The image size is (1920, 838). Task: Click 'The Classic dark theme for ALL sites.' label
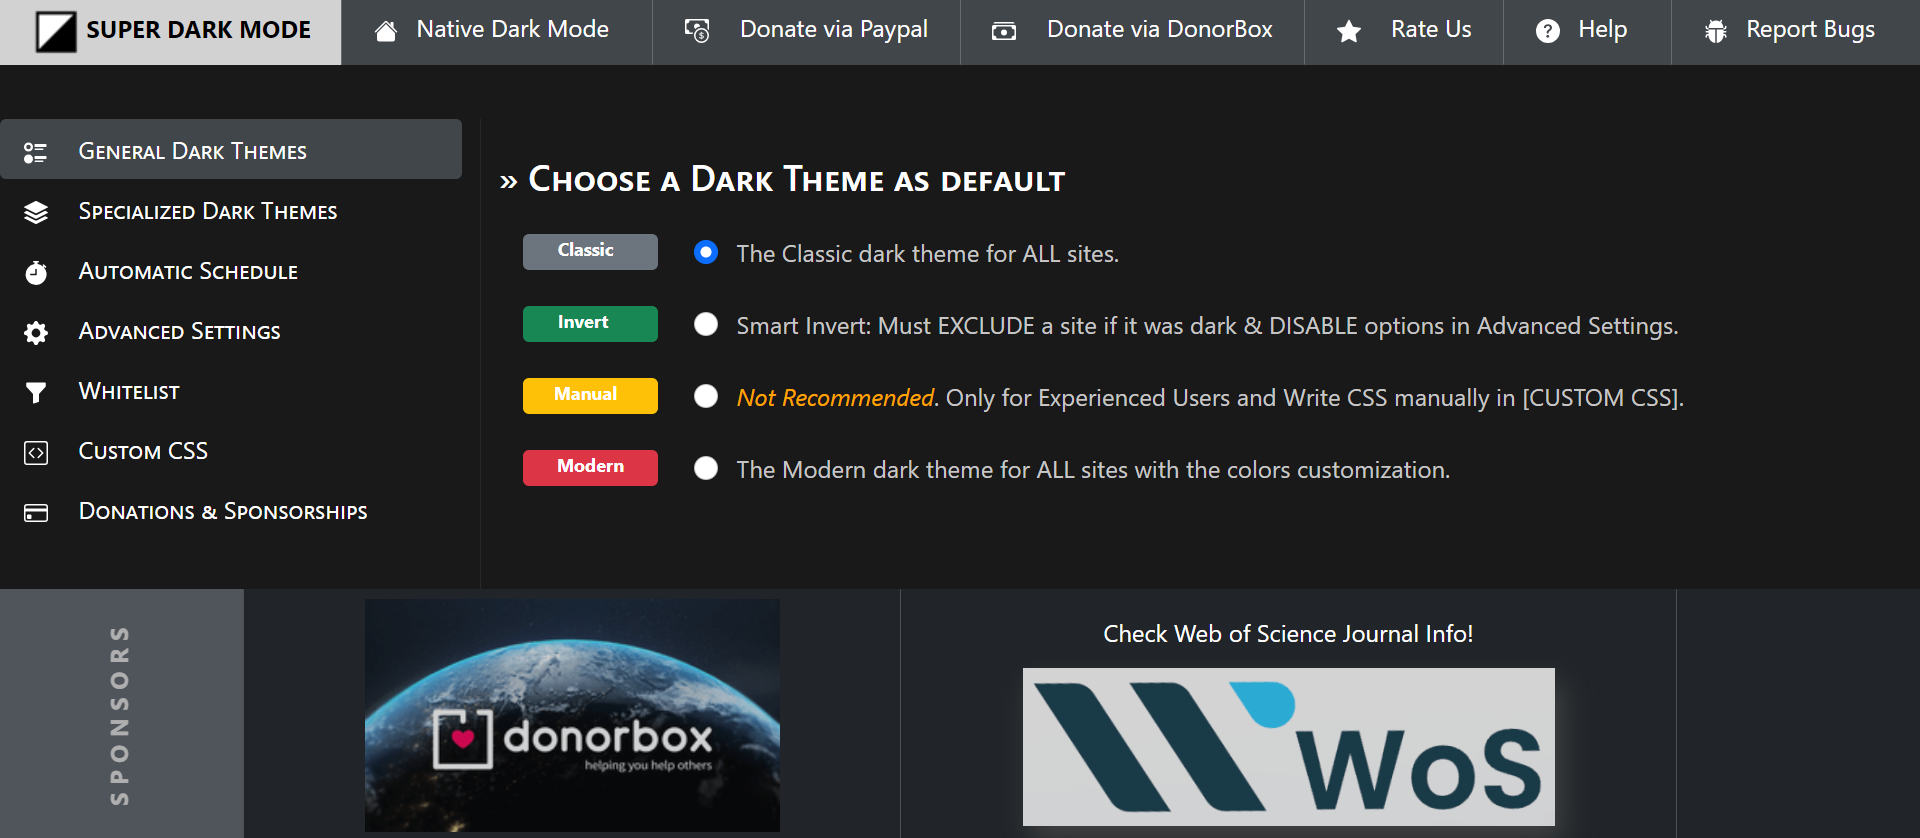[927, 254]
